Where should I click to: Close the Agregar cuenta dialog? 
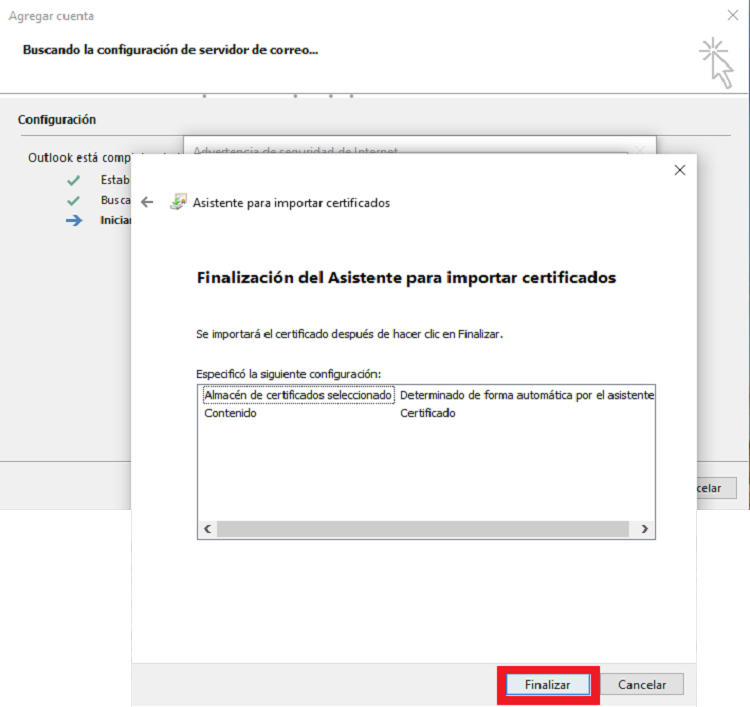(x=732, y=15)
